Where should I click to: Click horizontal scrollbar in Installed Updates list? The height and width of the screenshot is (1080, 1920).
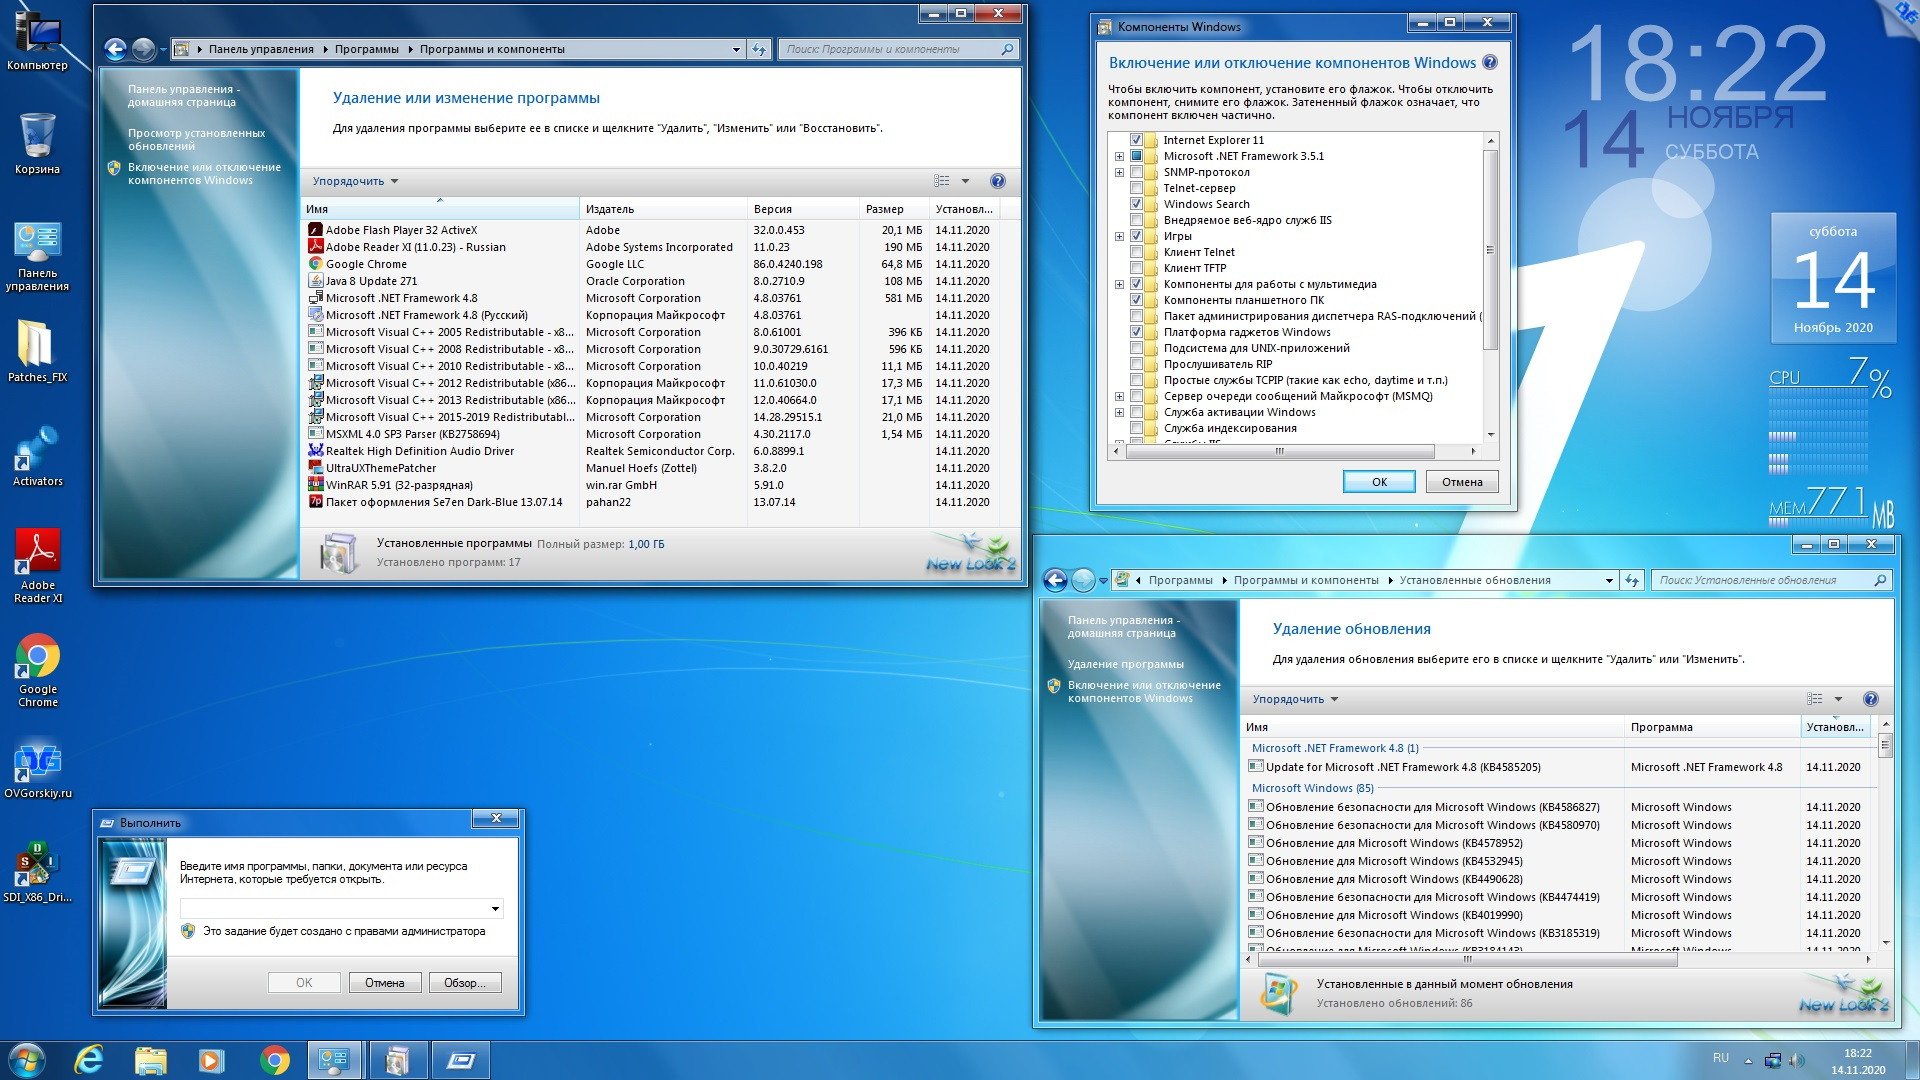[1467, 959]
